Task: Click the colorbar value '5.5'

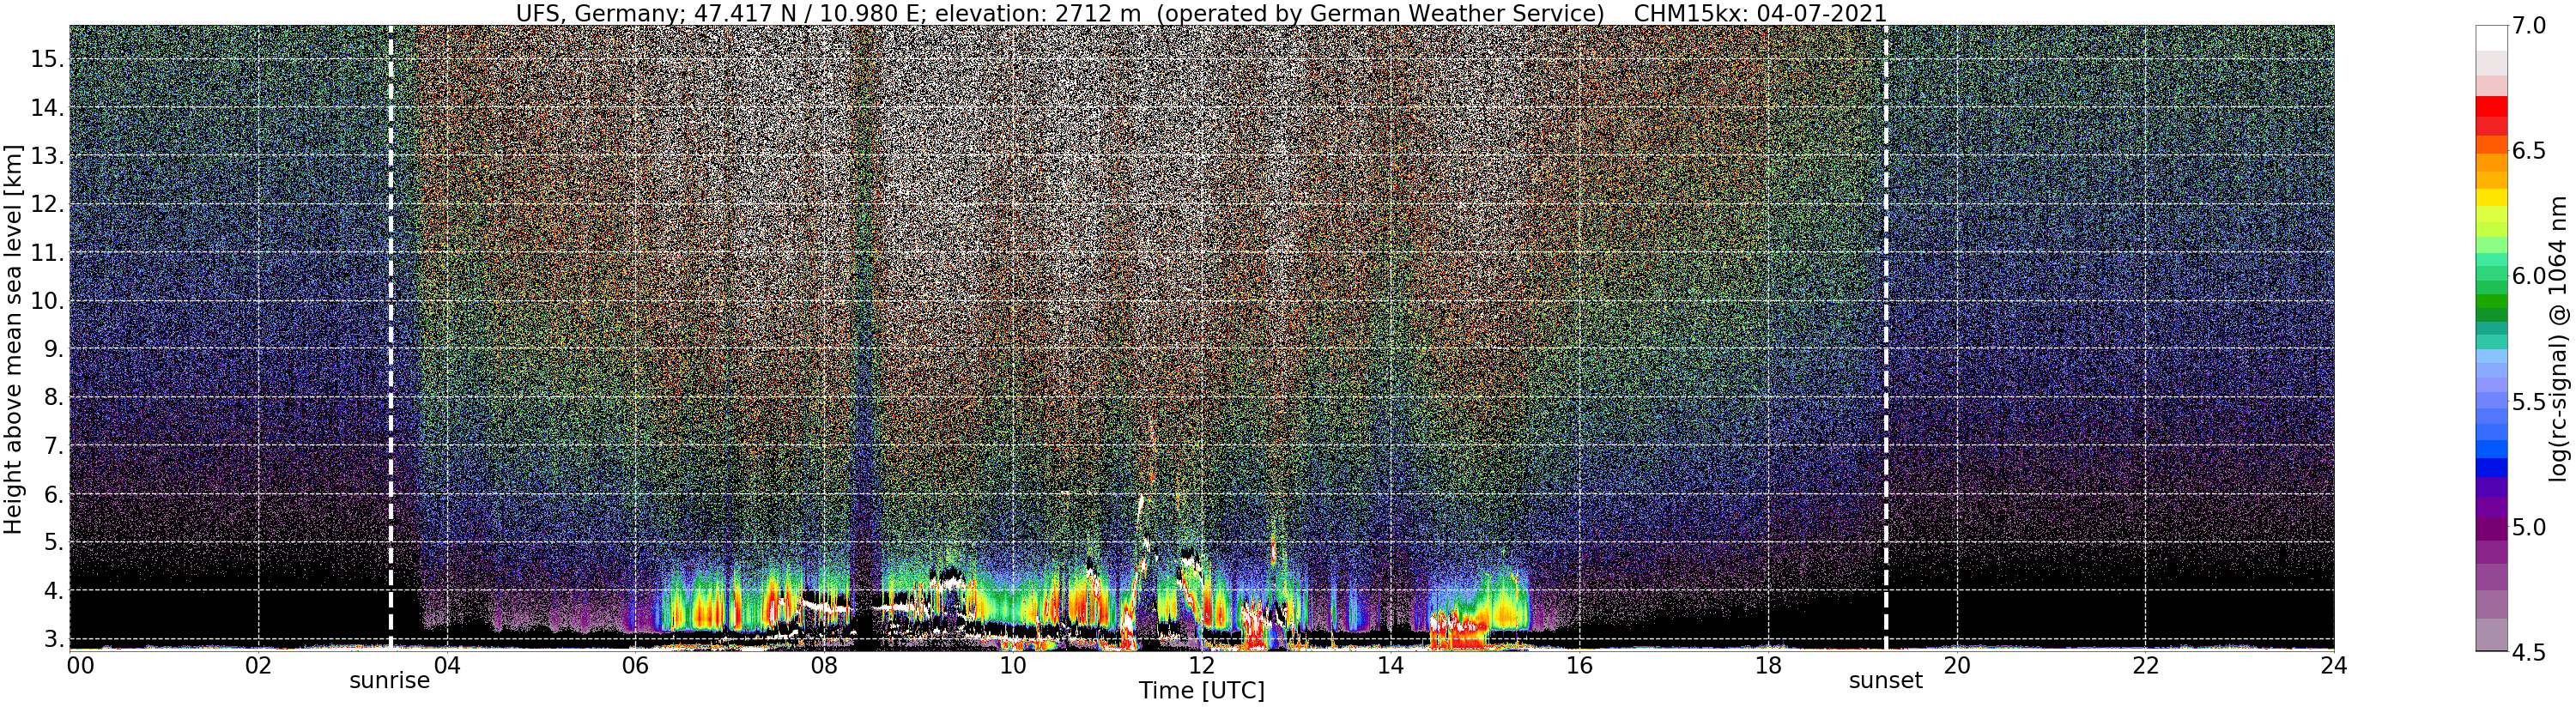Action: point(2530,402)
